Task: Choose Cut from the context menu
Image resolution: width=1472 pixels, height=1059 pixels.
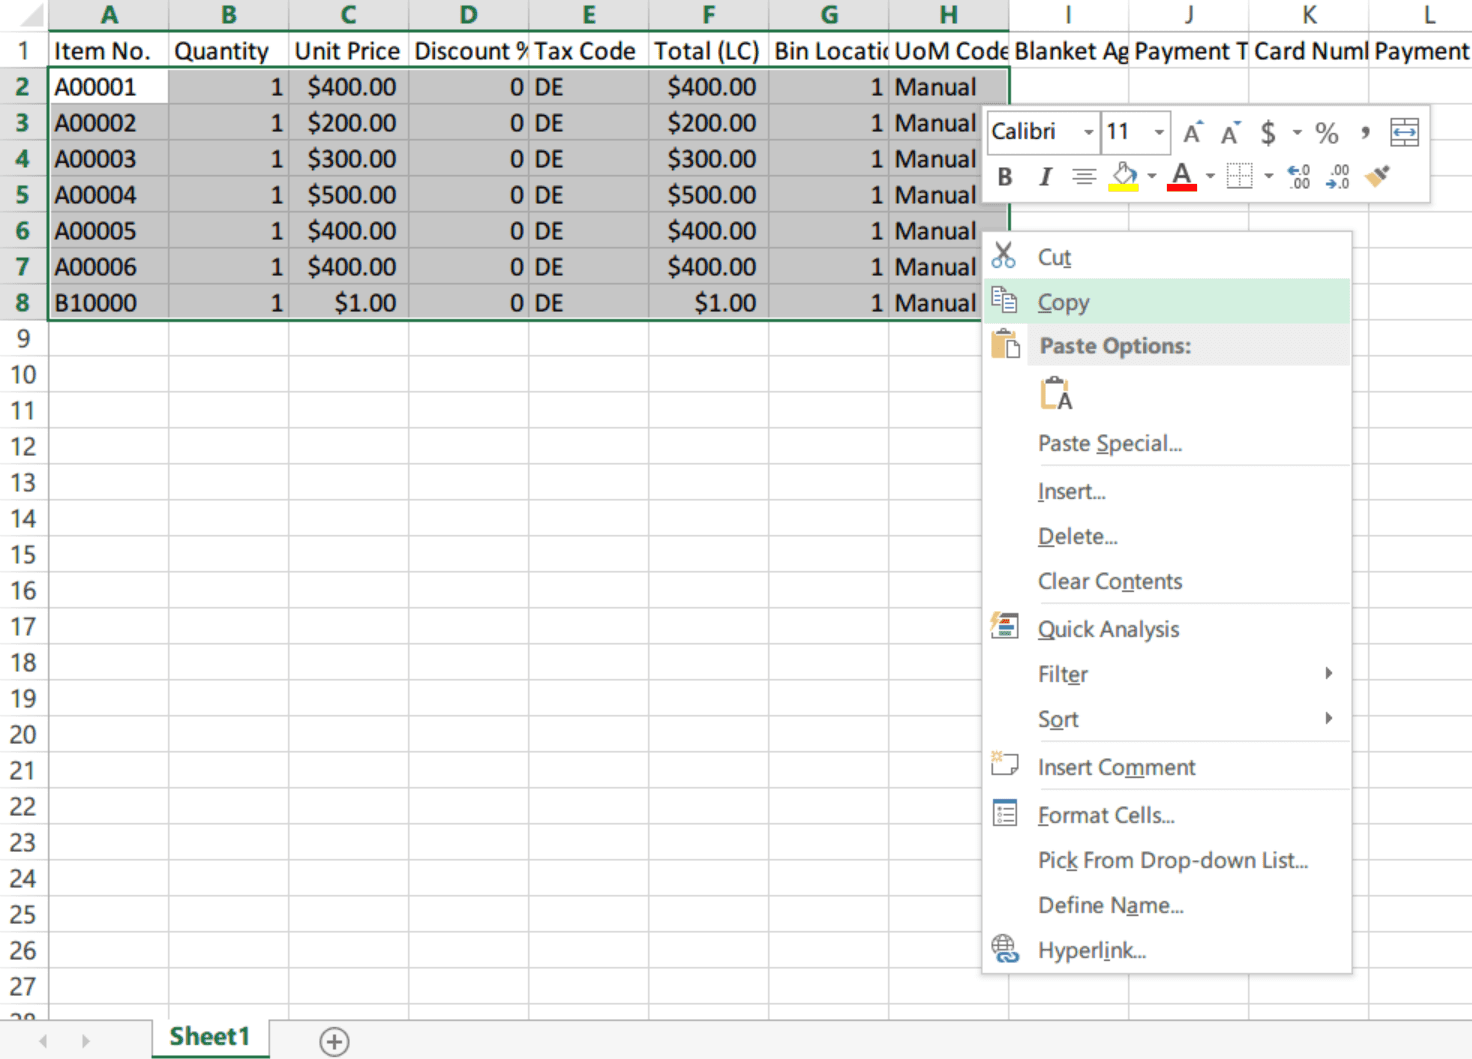Action: point(1167,257)
